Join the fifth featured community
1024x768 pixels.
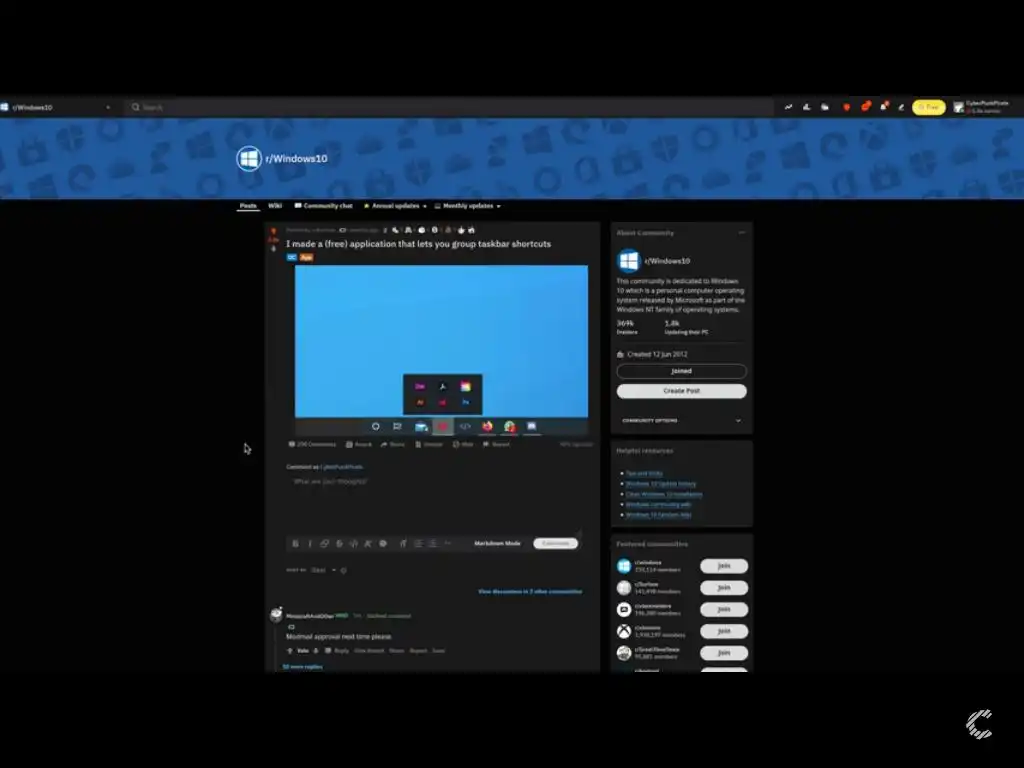point(724,653)
